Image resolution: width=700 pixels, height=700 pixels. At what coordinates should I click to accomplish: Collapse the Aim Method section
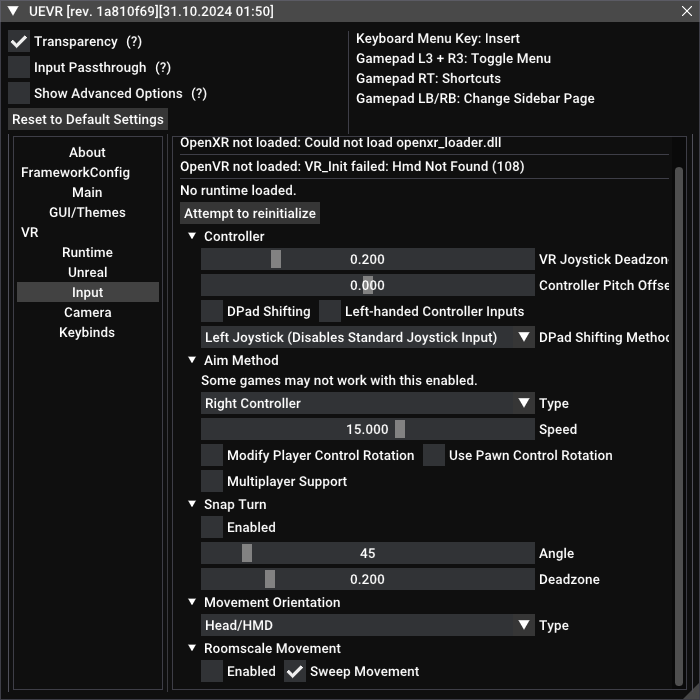[192, 360]
